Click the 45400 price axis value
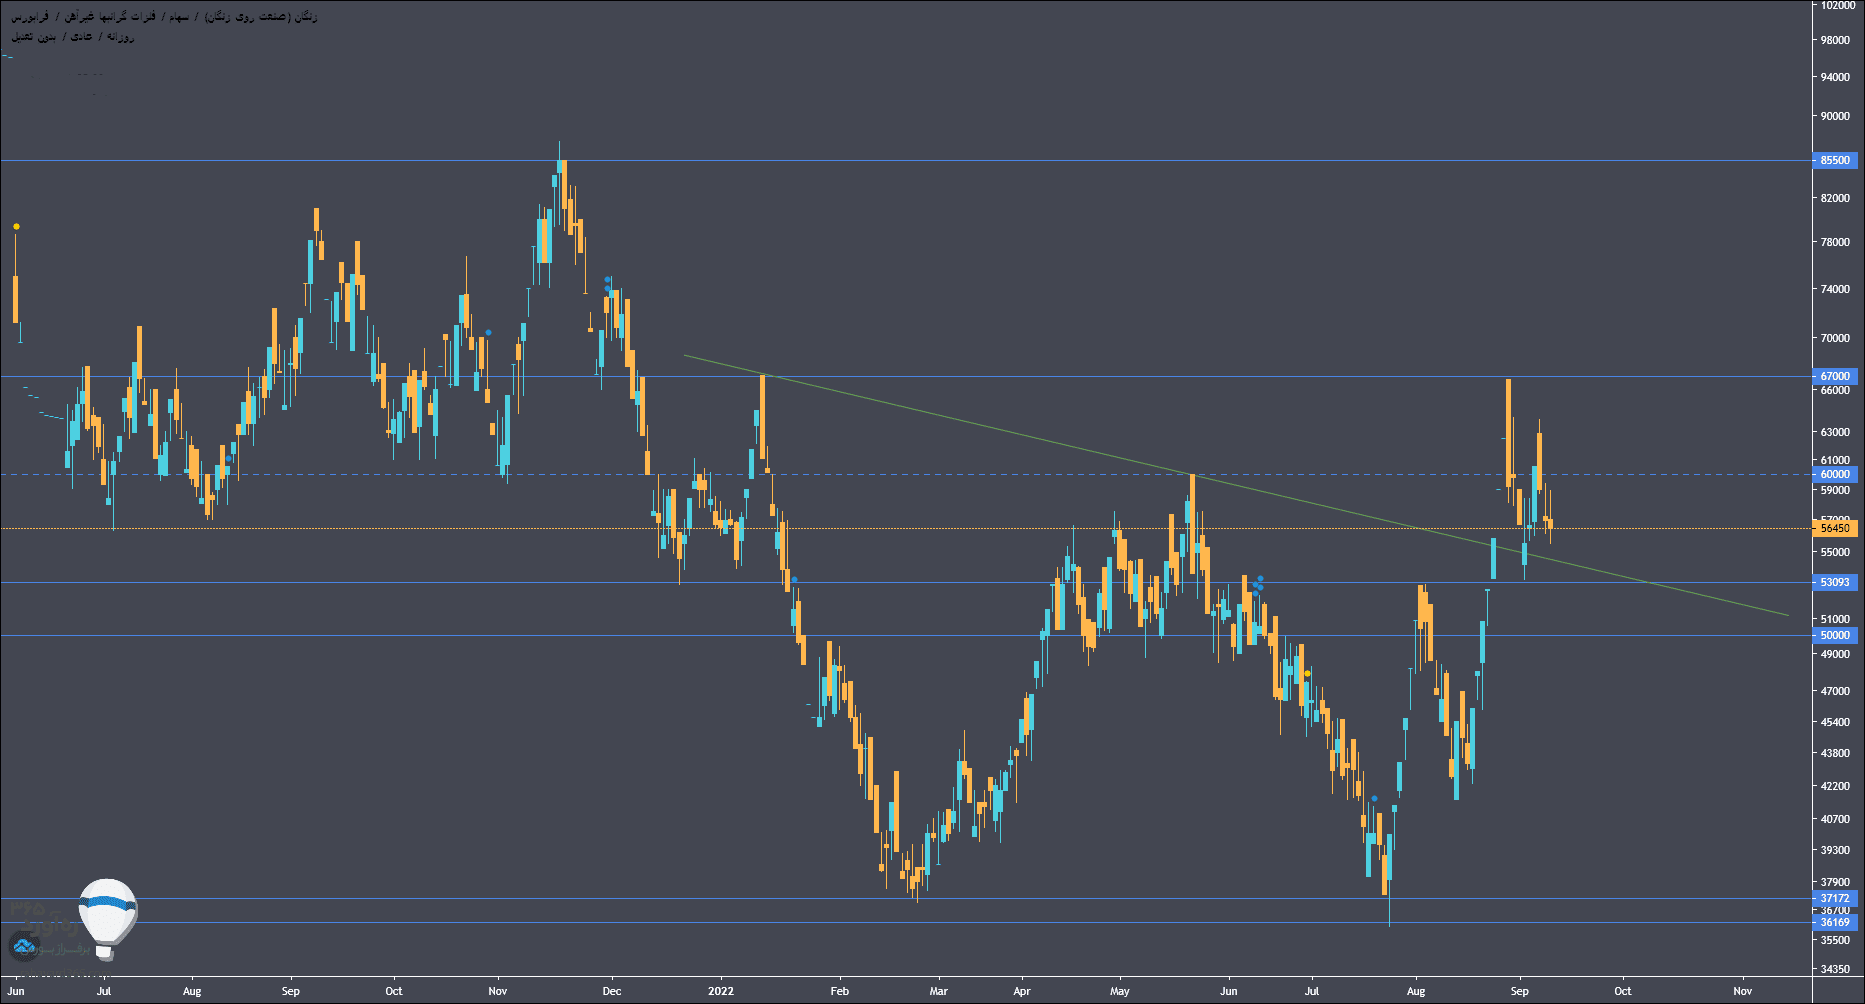 pyautogui.click(x=1836, y=722)
